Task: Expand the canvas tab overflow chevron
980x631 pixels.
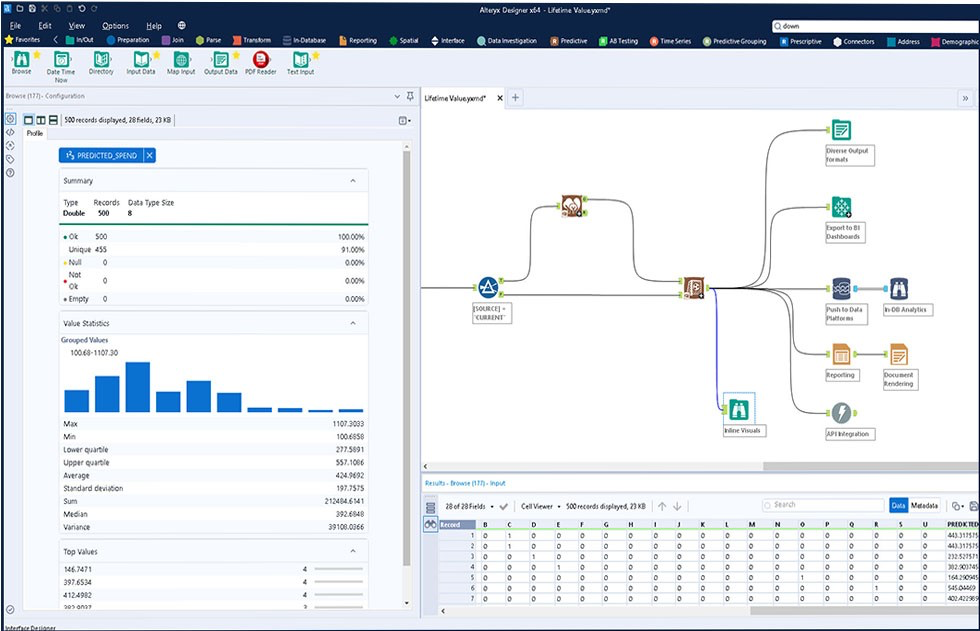Action: pyautogui.click(x=966, y=98)
